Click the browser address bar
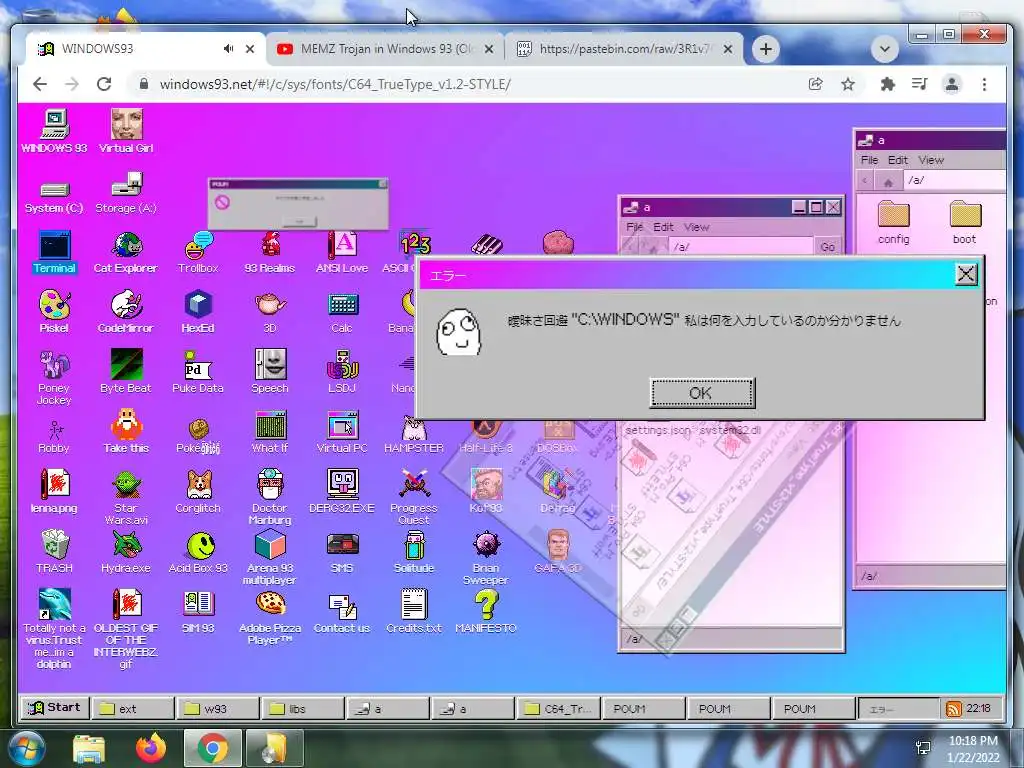The width and height of the screenshot is (1024, 768). [470, 84]
